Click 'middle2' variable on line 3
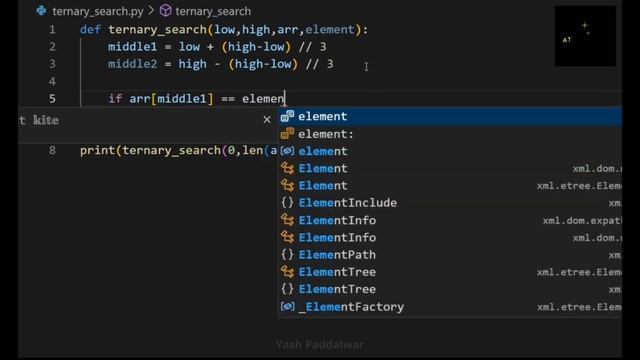Image resolution: width=640 pixels, height=360 pixels. [x=132, y=64]
